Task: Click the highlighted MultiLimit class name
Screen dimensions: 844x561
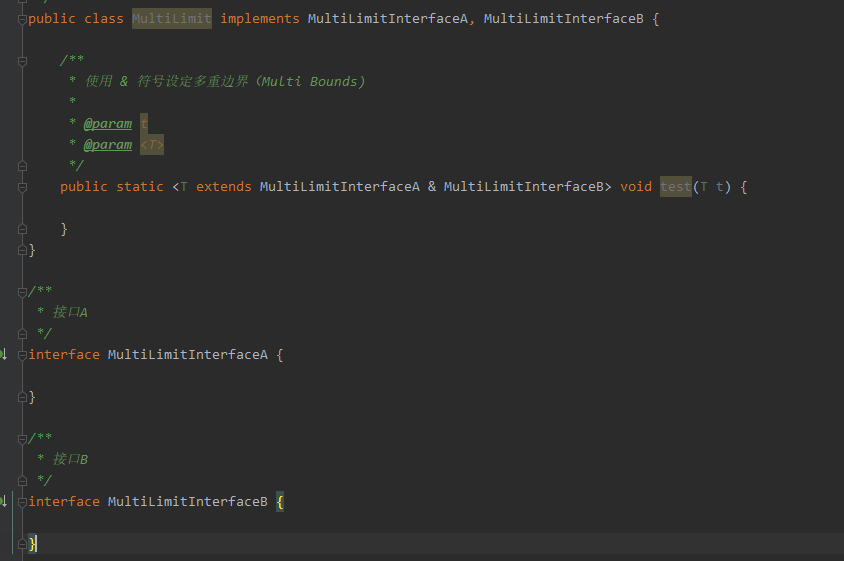Action: (172, 19)
